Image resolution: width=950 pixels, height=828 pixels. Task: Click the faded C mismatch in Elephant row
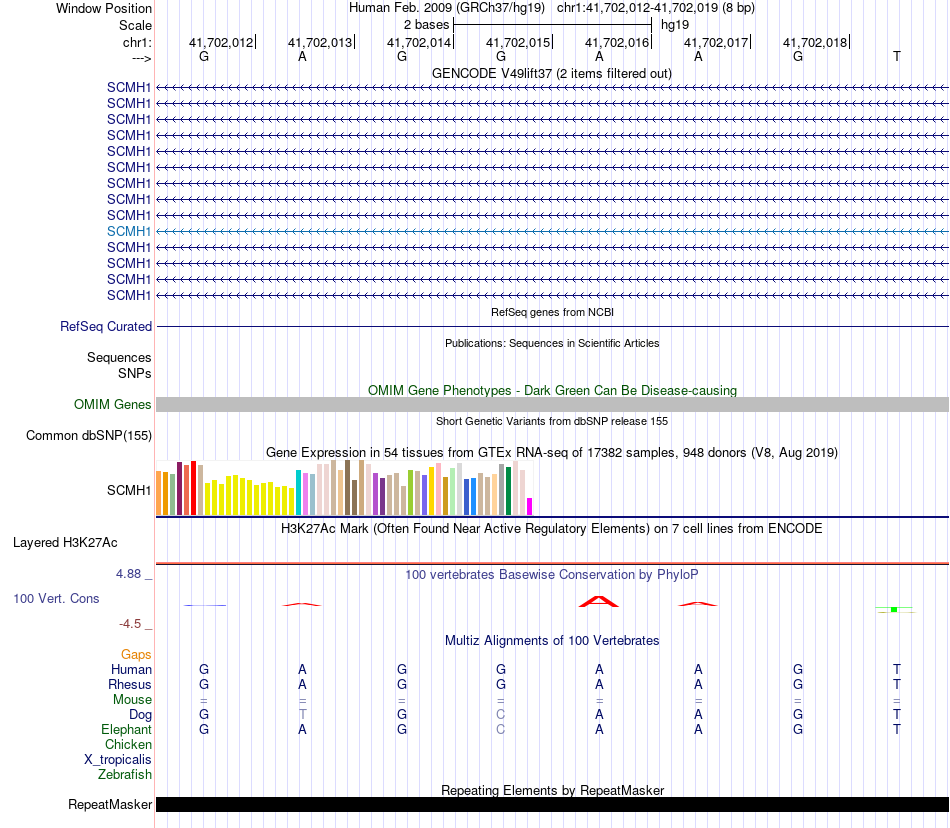[x=500, y=729]
